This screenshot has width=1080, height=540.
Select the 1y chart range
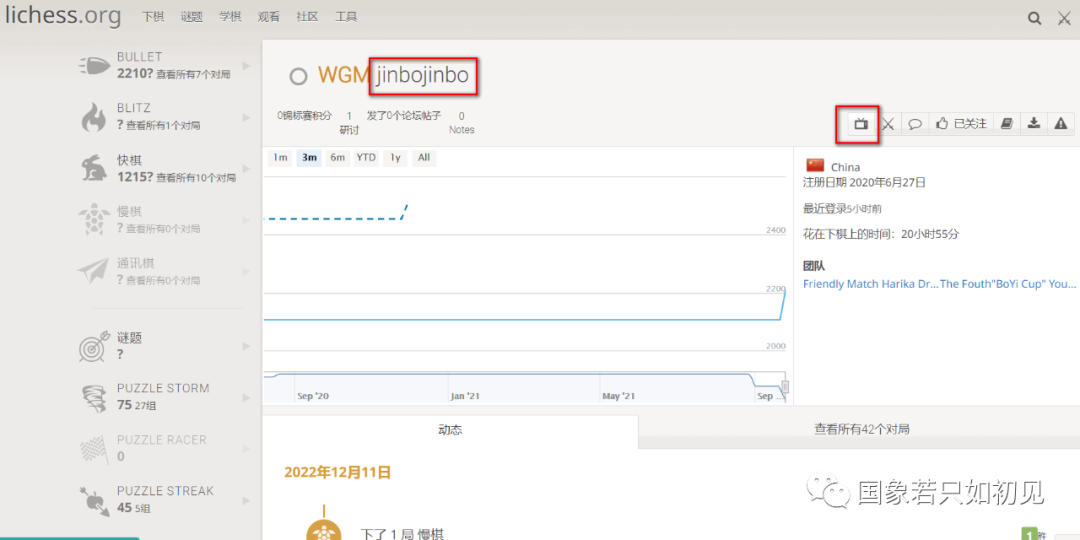(x=395, y=158)
